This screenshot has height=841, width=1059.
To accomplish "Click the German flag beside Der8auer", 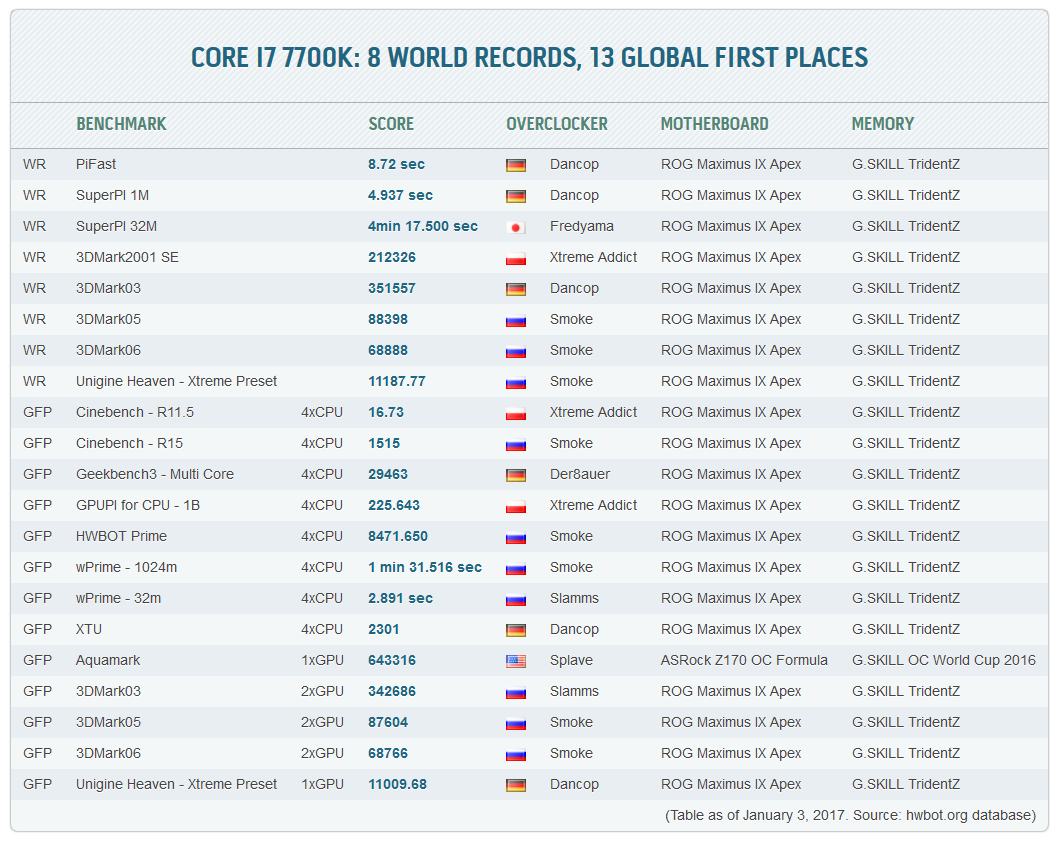I will pyautogui.click(x=516, y=475).
